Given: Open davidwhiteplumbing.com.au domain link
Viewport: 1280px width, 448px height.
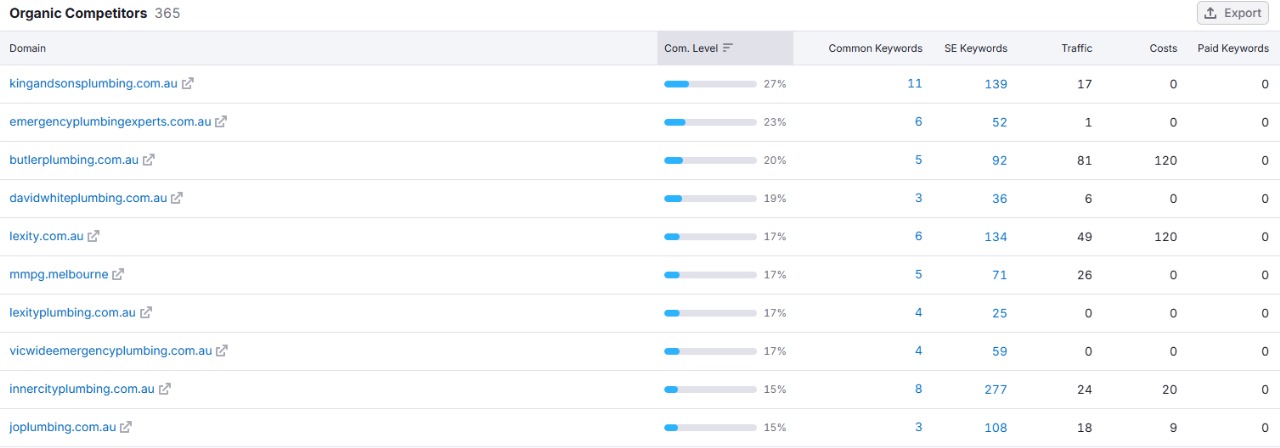Looking at the screenshot, I should click(x=88, y=198).
